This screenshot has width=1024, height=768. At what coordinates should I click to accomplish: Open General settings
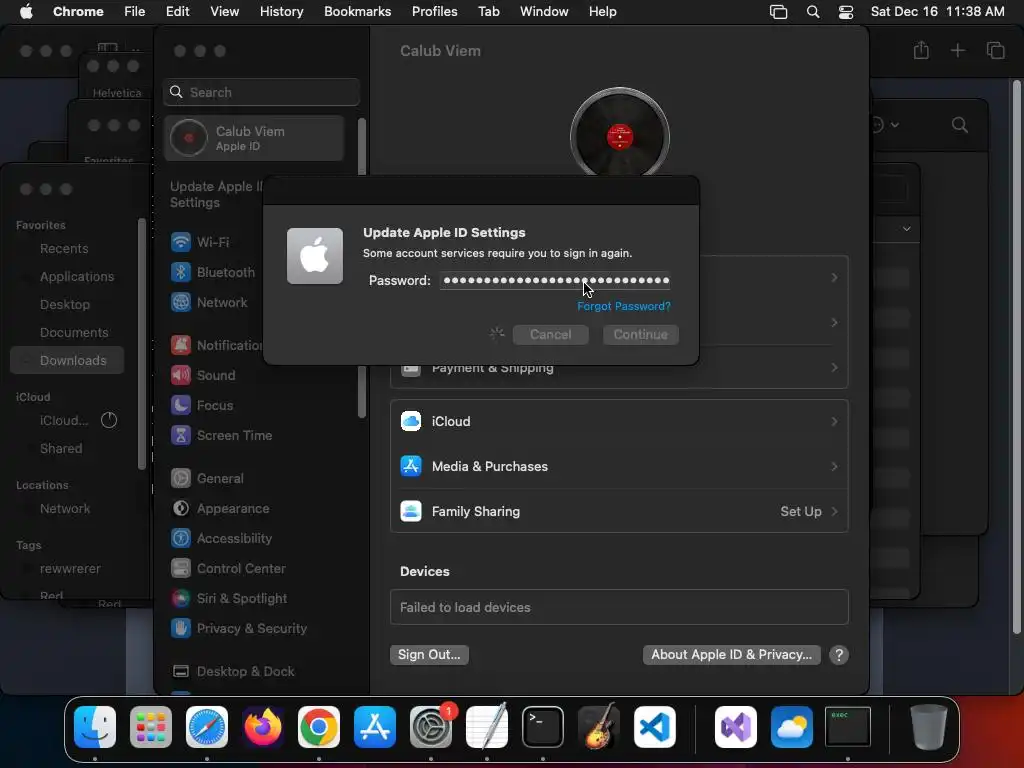[207, 479]
